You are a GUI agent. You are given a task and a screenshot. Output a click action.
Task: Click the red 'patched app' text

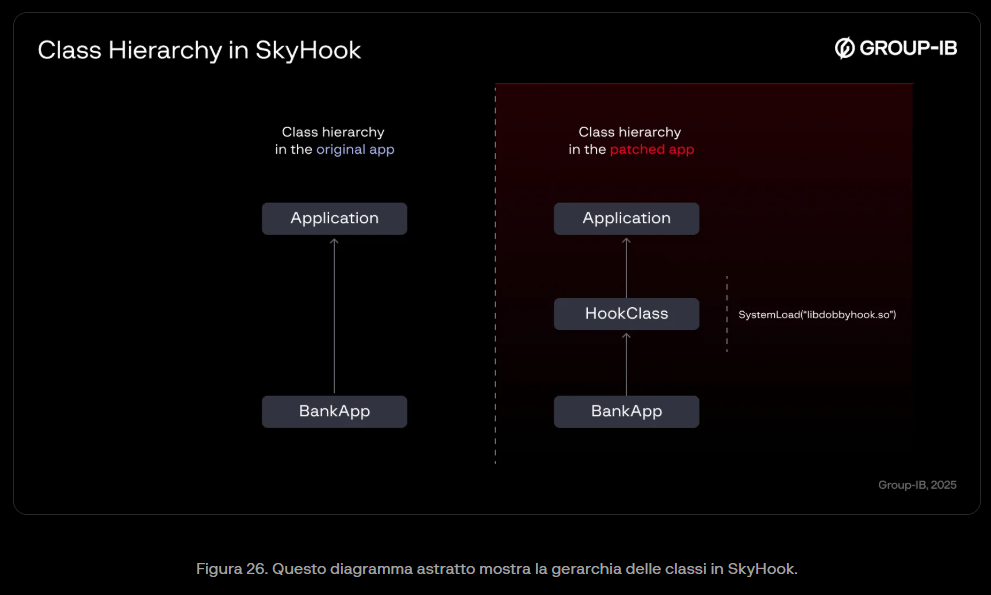[651, 150]
